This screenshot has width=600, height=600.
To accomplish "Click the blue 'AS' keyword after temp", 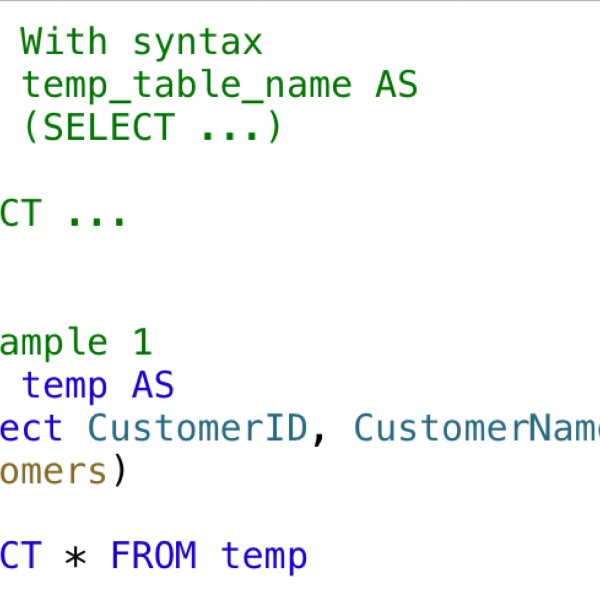I will point(153,385).
